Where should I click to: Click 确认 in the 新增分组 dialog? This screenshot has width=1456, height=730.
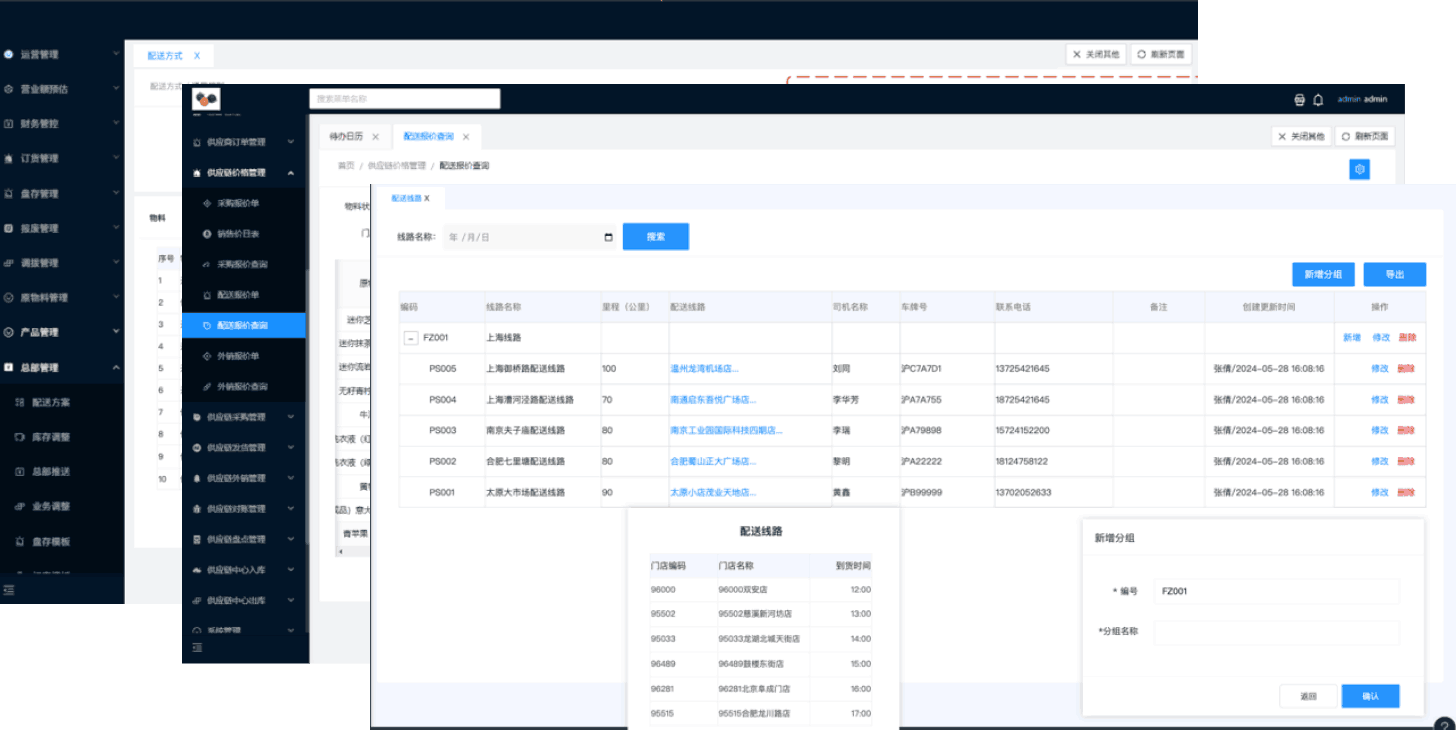[x=1370, y=696]
